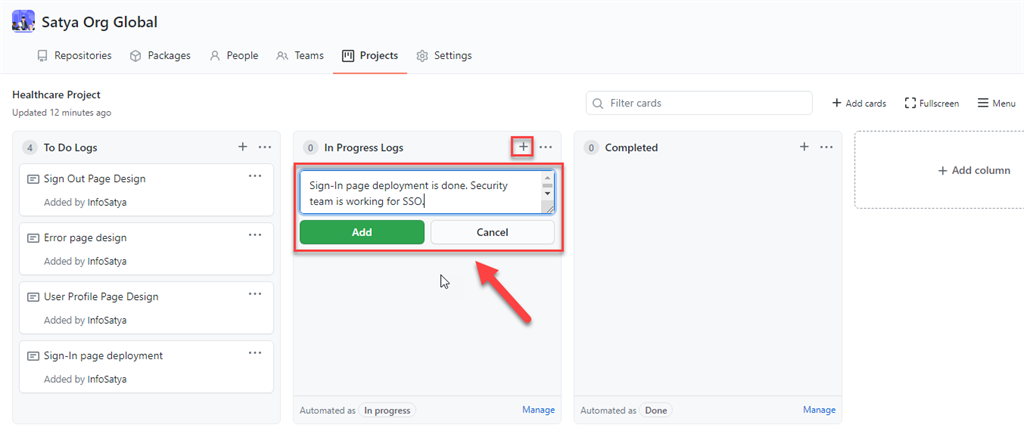Click note icon on Error page design card

click(33, 238)
